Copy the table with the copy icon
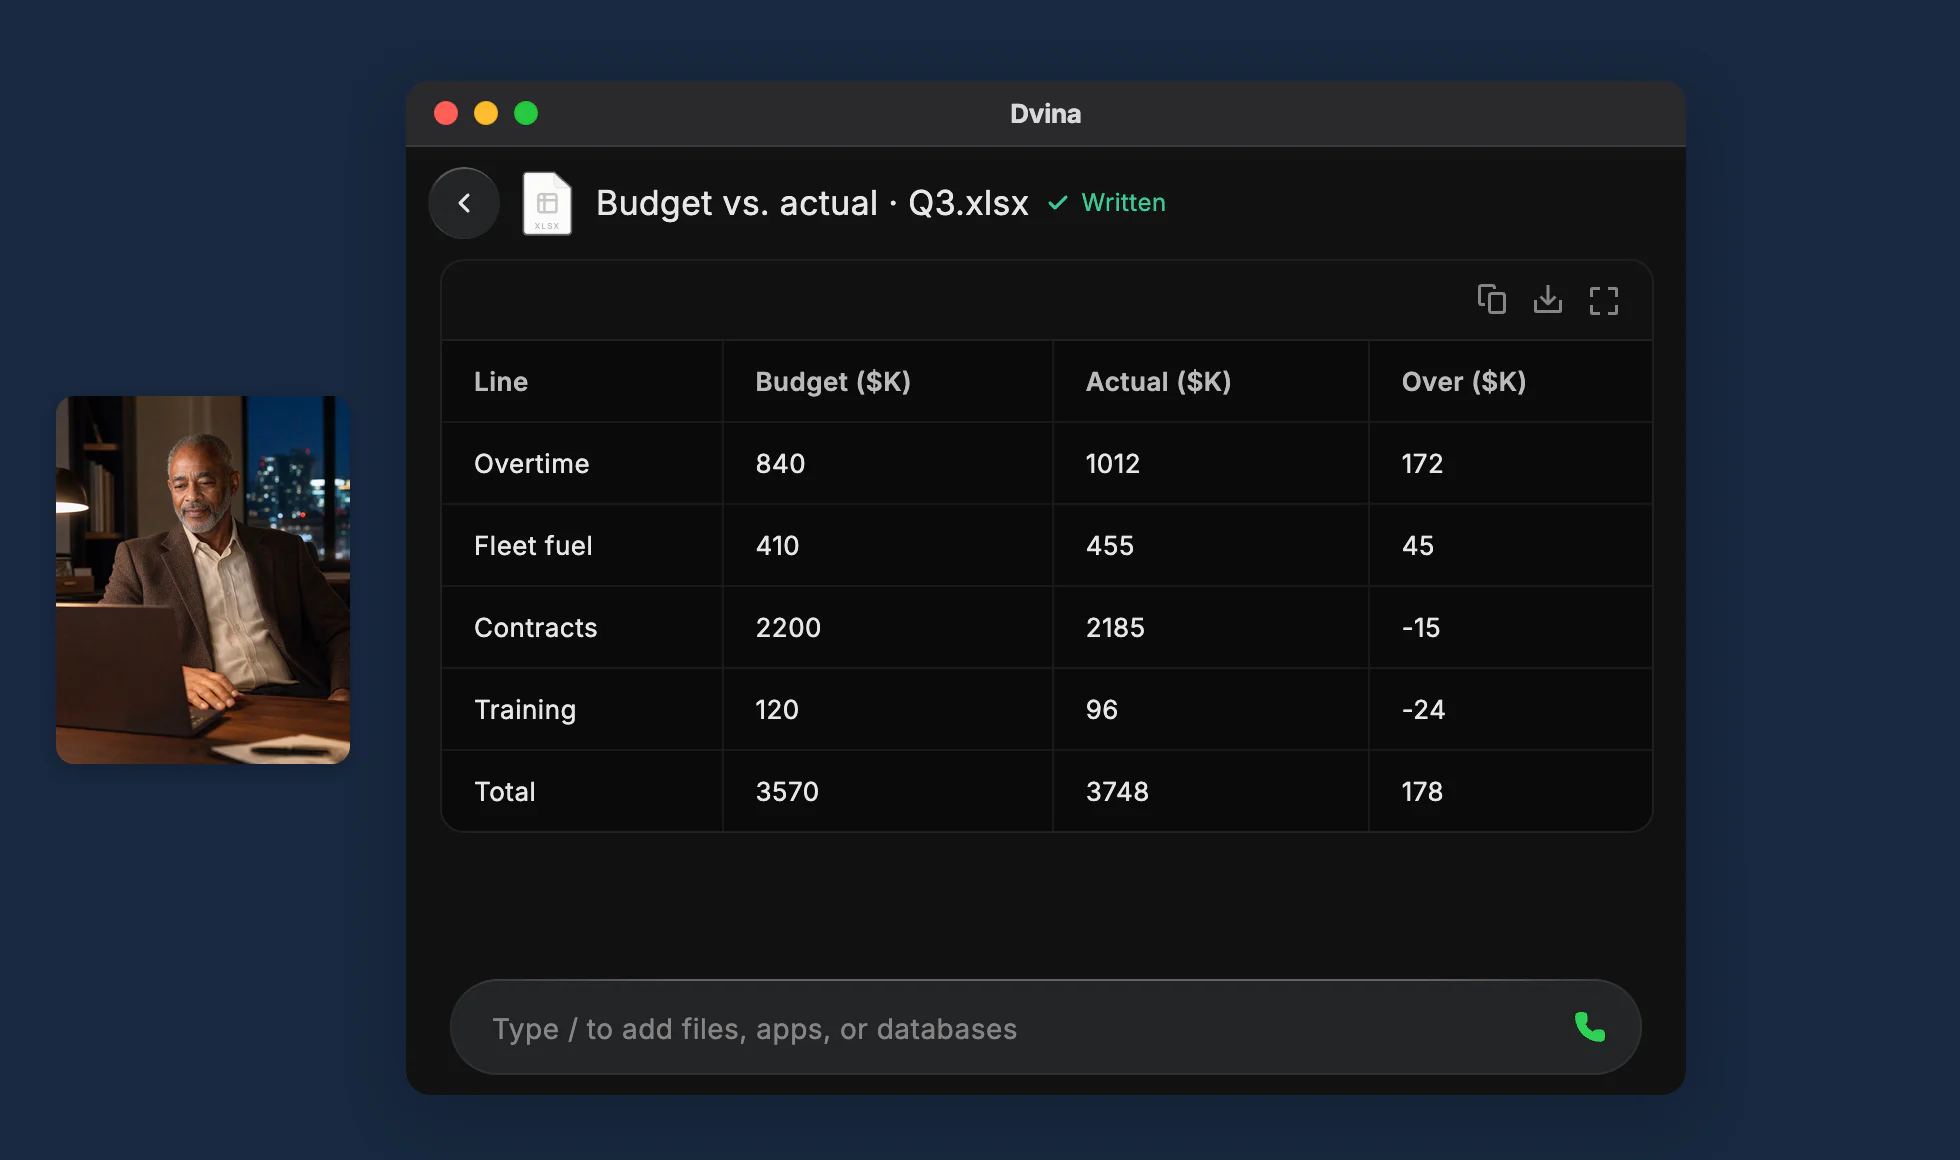This screenshot has height=1160, width=1960. pos(1491,299)
